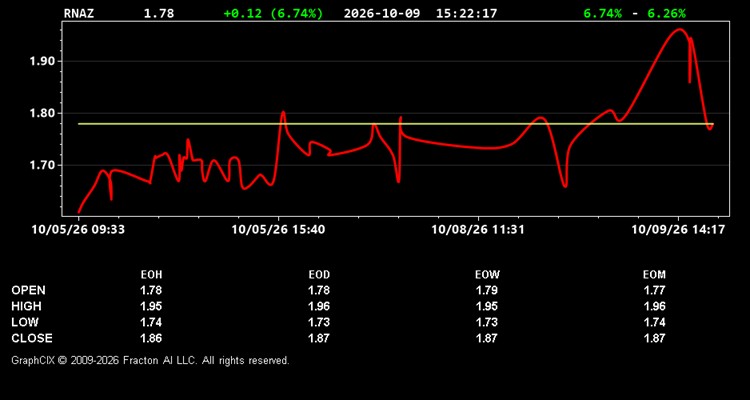Select the EOH CLOSE value 1.86
The height and width of the screenshot is (400, 750).
[151, 338]
